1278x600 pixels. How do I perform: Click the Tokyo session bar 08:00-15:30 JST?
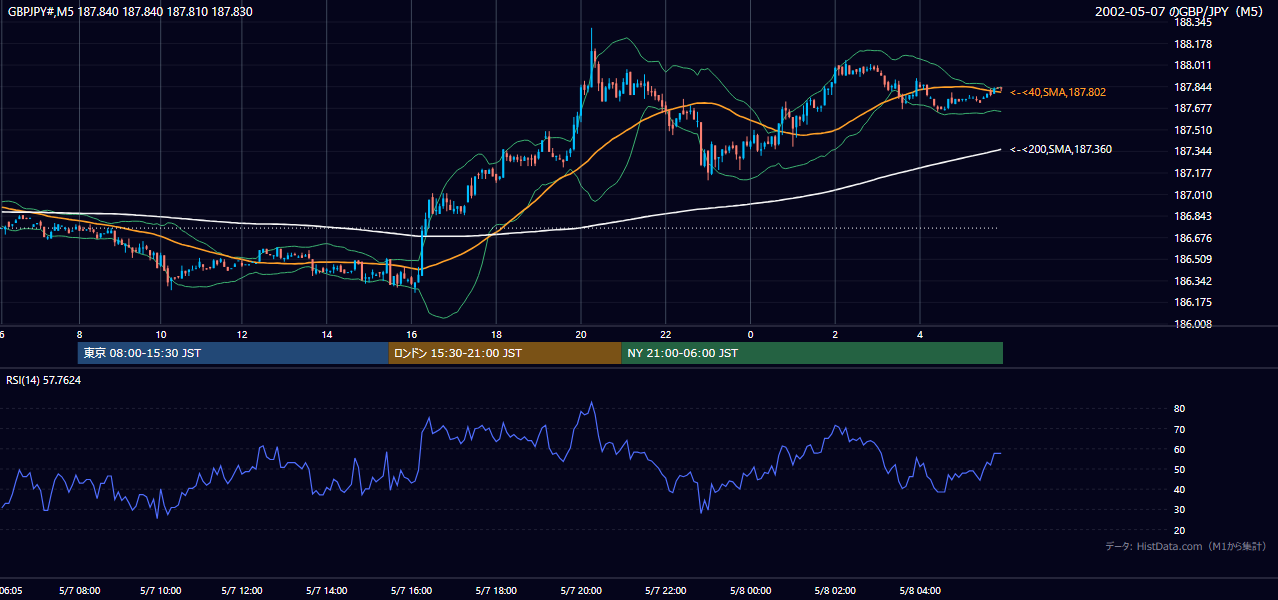(x=233, y=353)
